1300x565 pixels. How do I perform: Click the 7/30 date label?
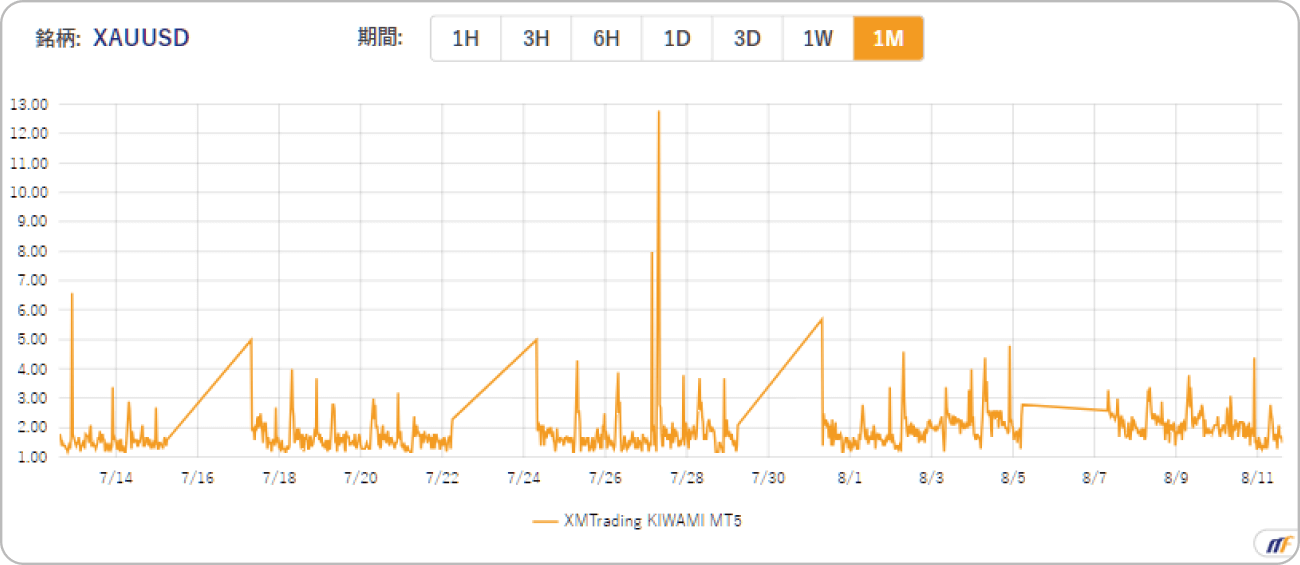click(768, 477)
